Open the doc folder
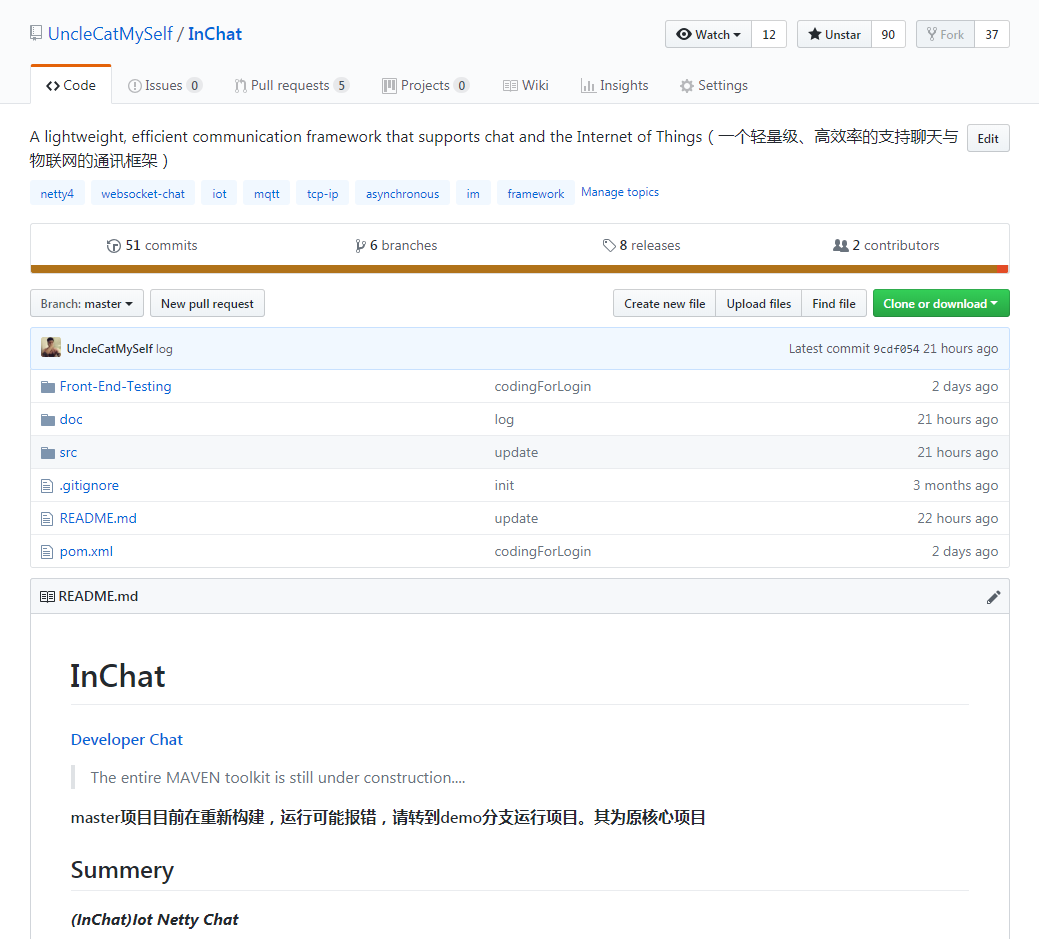 coord(71,419)
